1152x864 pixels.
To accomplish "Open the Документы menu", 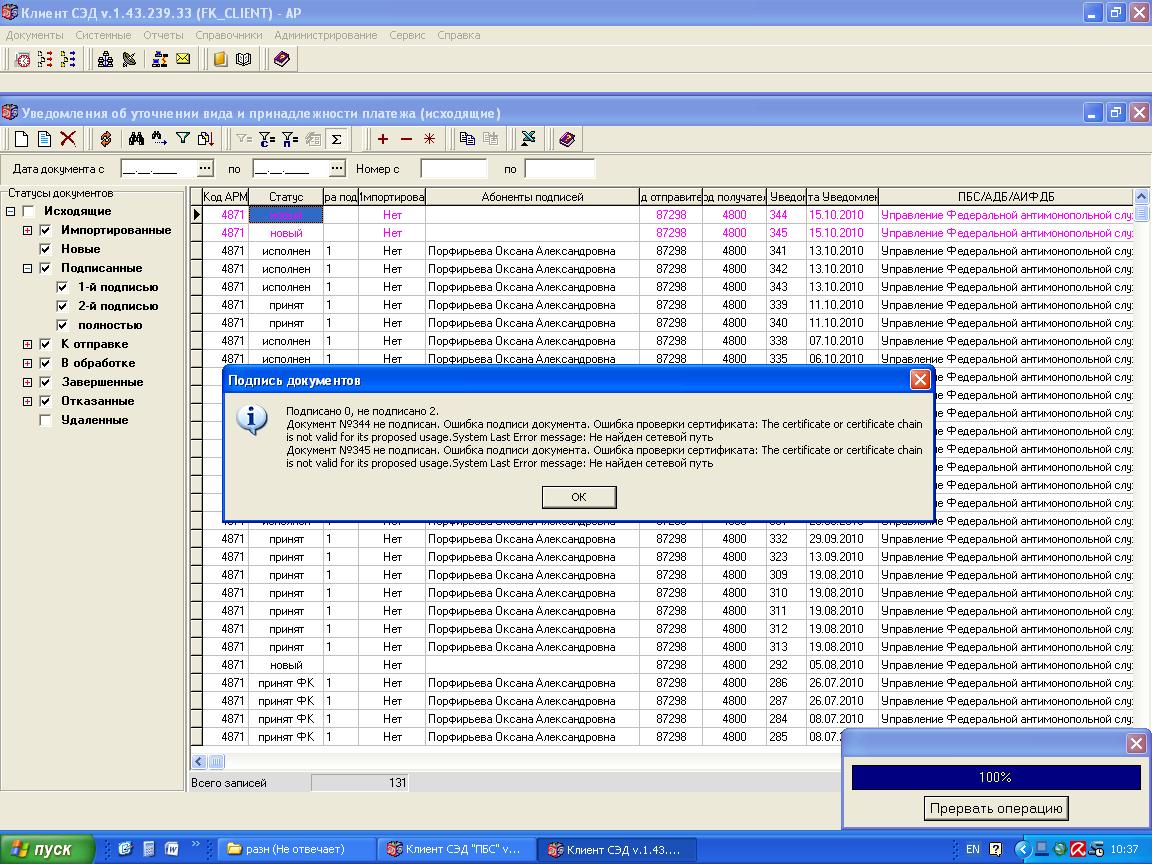I will (x=34, y=35).
